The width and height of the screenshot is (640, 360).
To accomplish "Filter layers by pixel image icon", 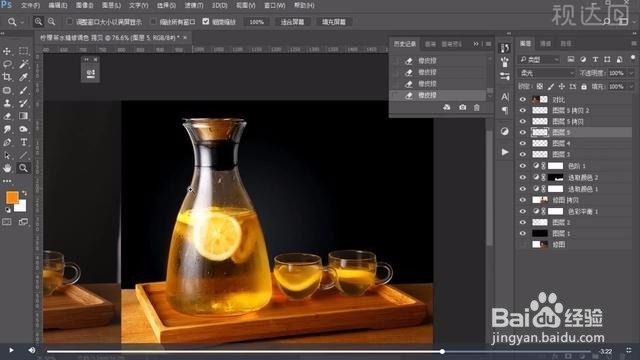I will click(x=571, y=60).
